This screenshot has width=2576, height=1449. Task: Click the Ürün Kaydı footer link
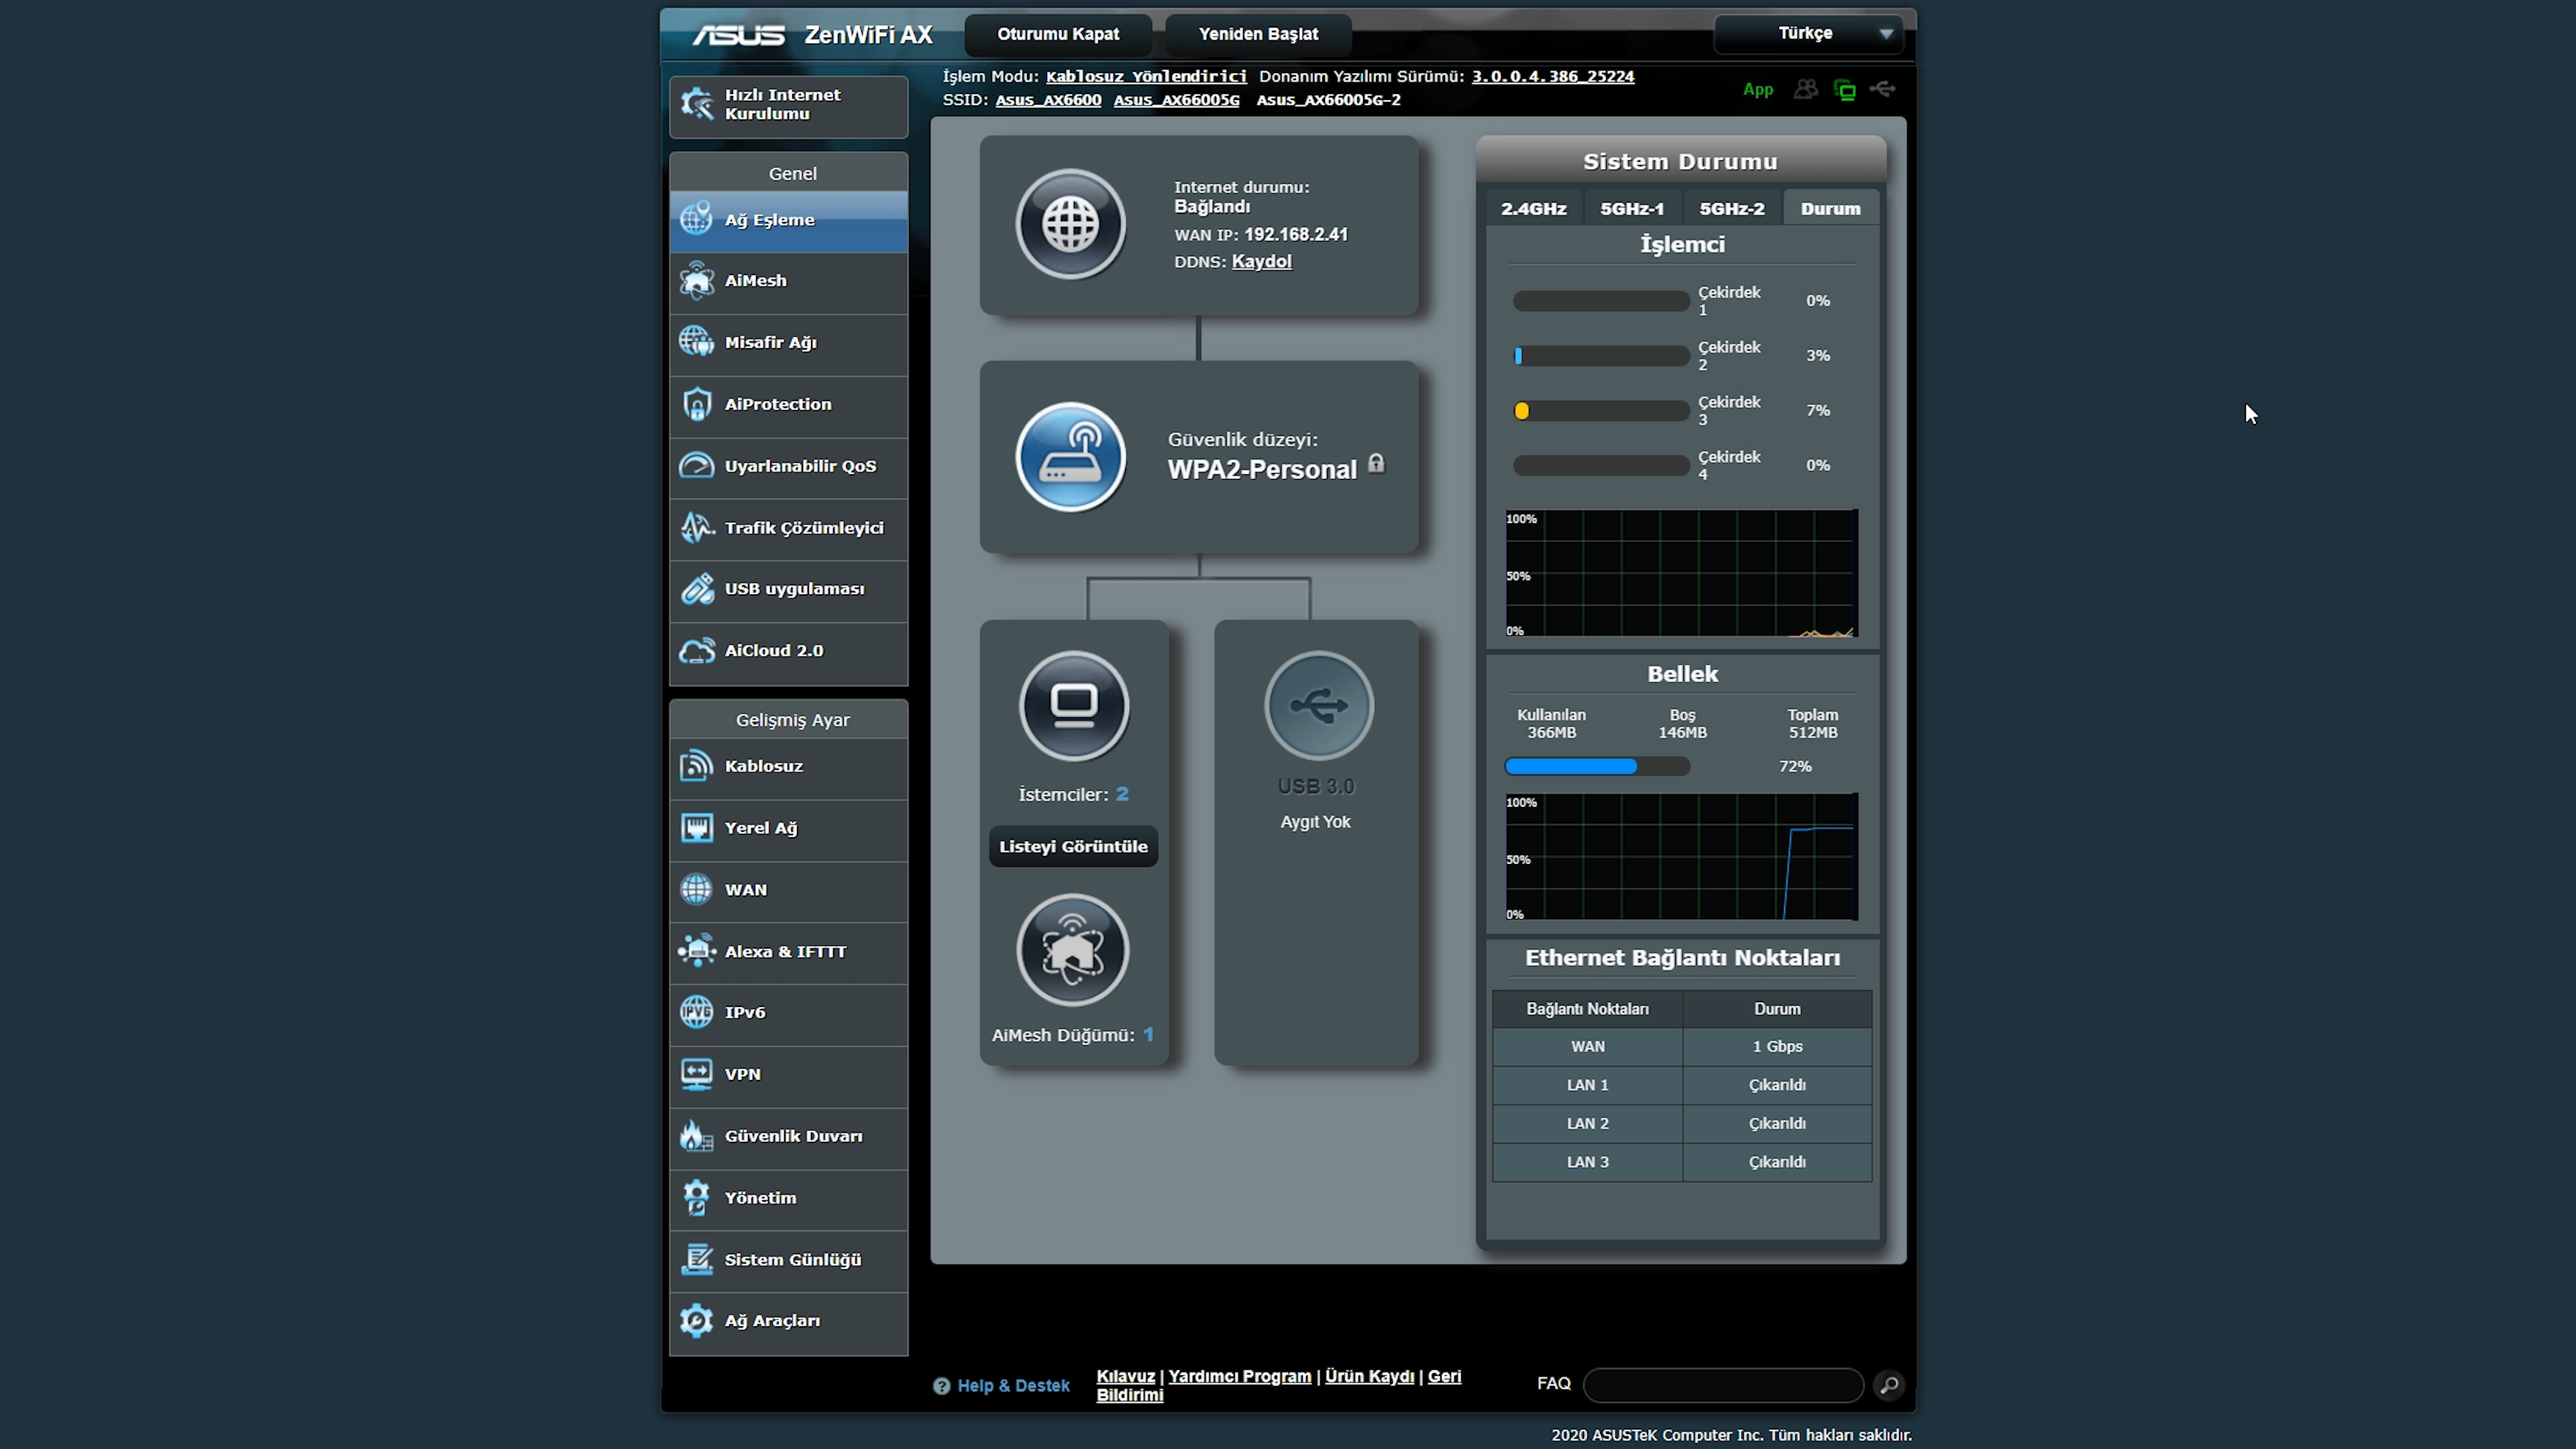[1369, 1377]
